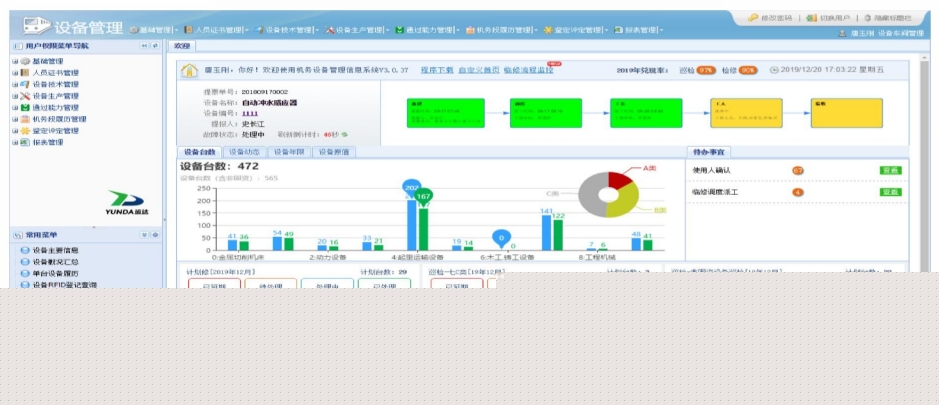Click the 隐藏标题栏 hide title bar icon
Viewport: 939px width, 405px height.
[x=868, y=18]
